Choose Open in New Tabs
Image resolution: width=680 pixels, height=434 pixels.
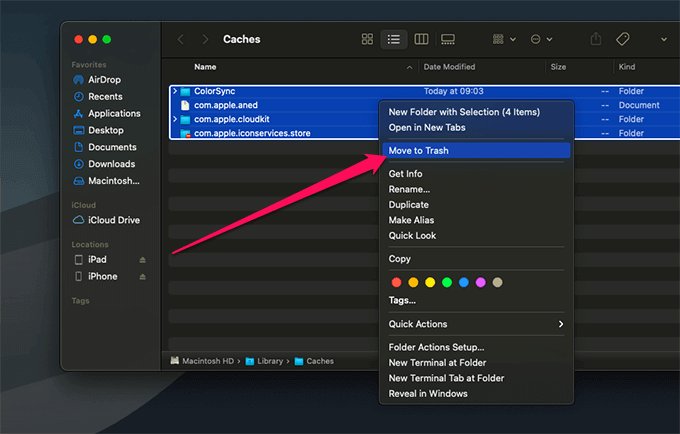(x=476, y=128)
